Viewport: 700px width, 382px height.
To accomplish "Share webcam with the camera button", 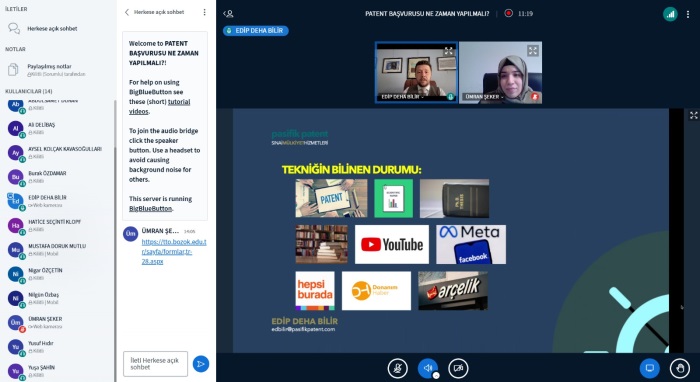I will pos(458,368).
